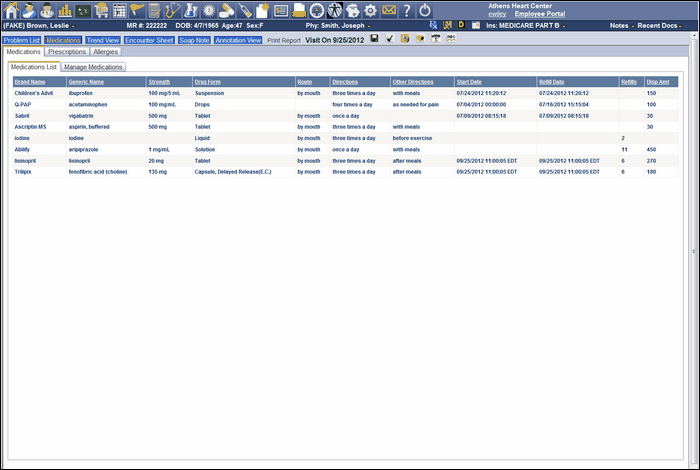Sort by Refill Date column header
700x470 pixels.
point(551,82)
